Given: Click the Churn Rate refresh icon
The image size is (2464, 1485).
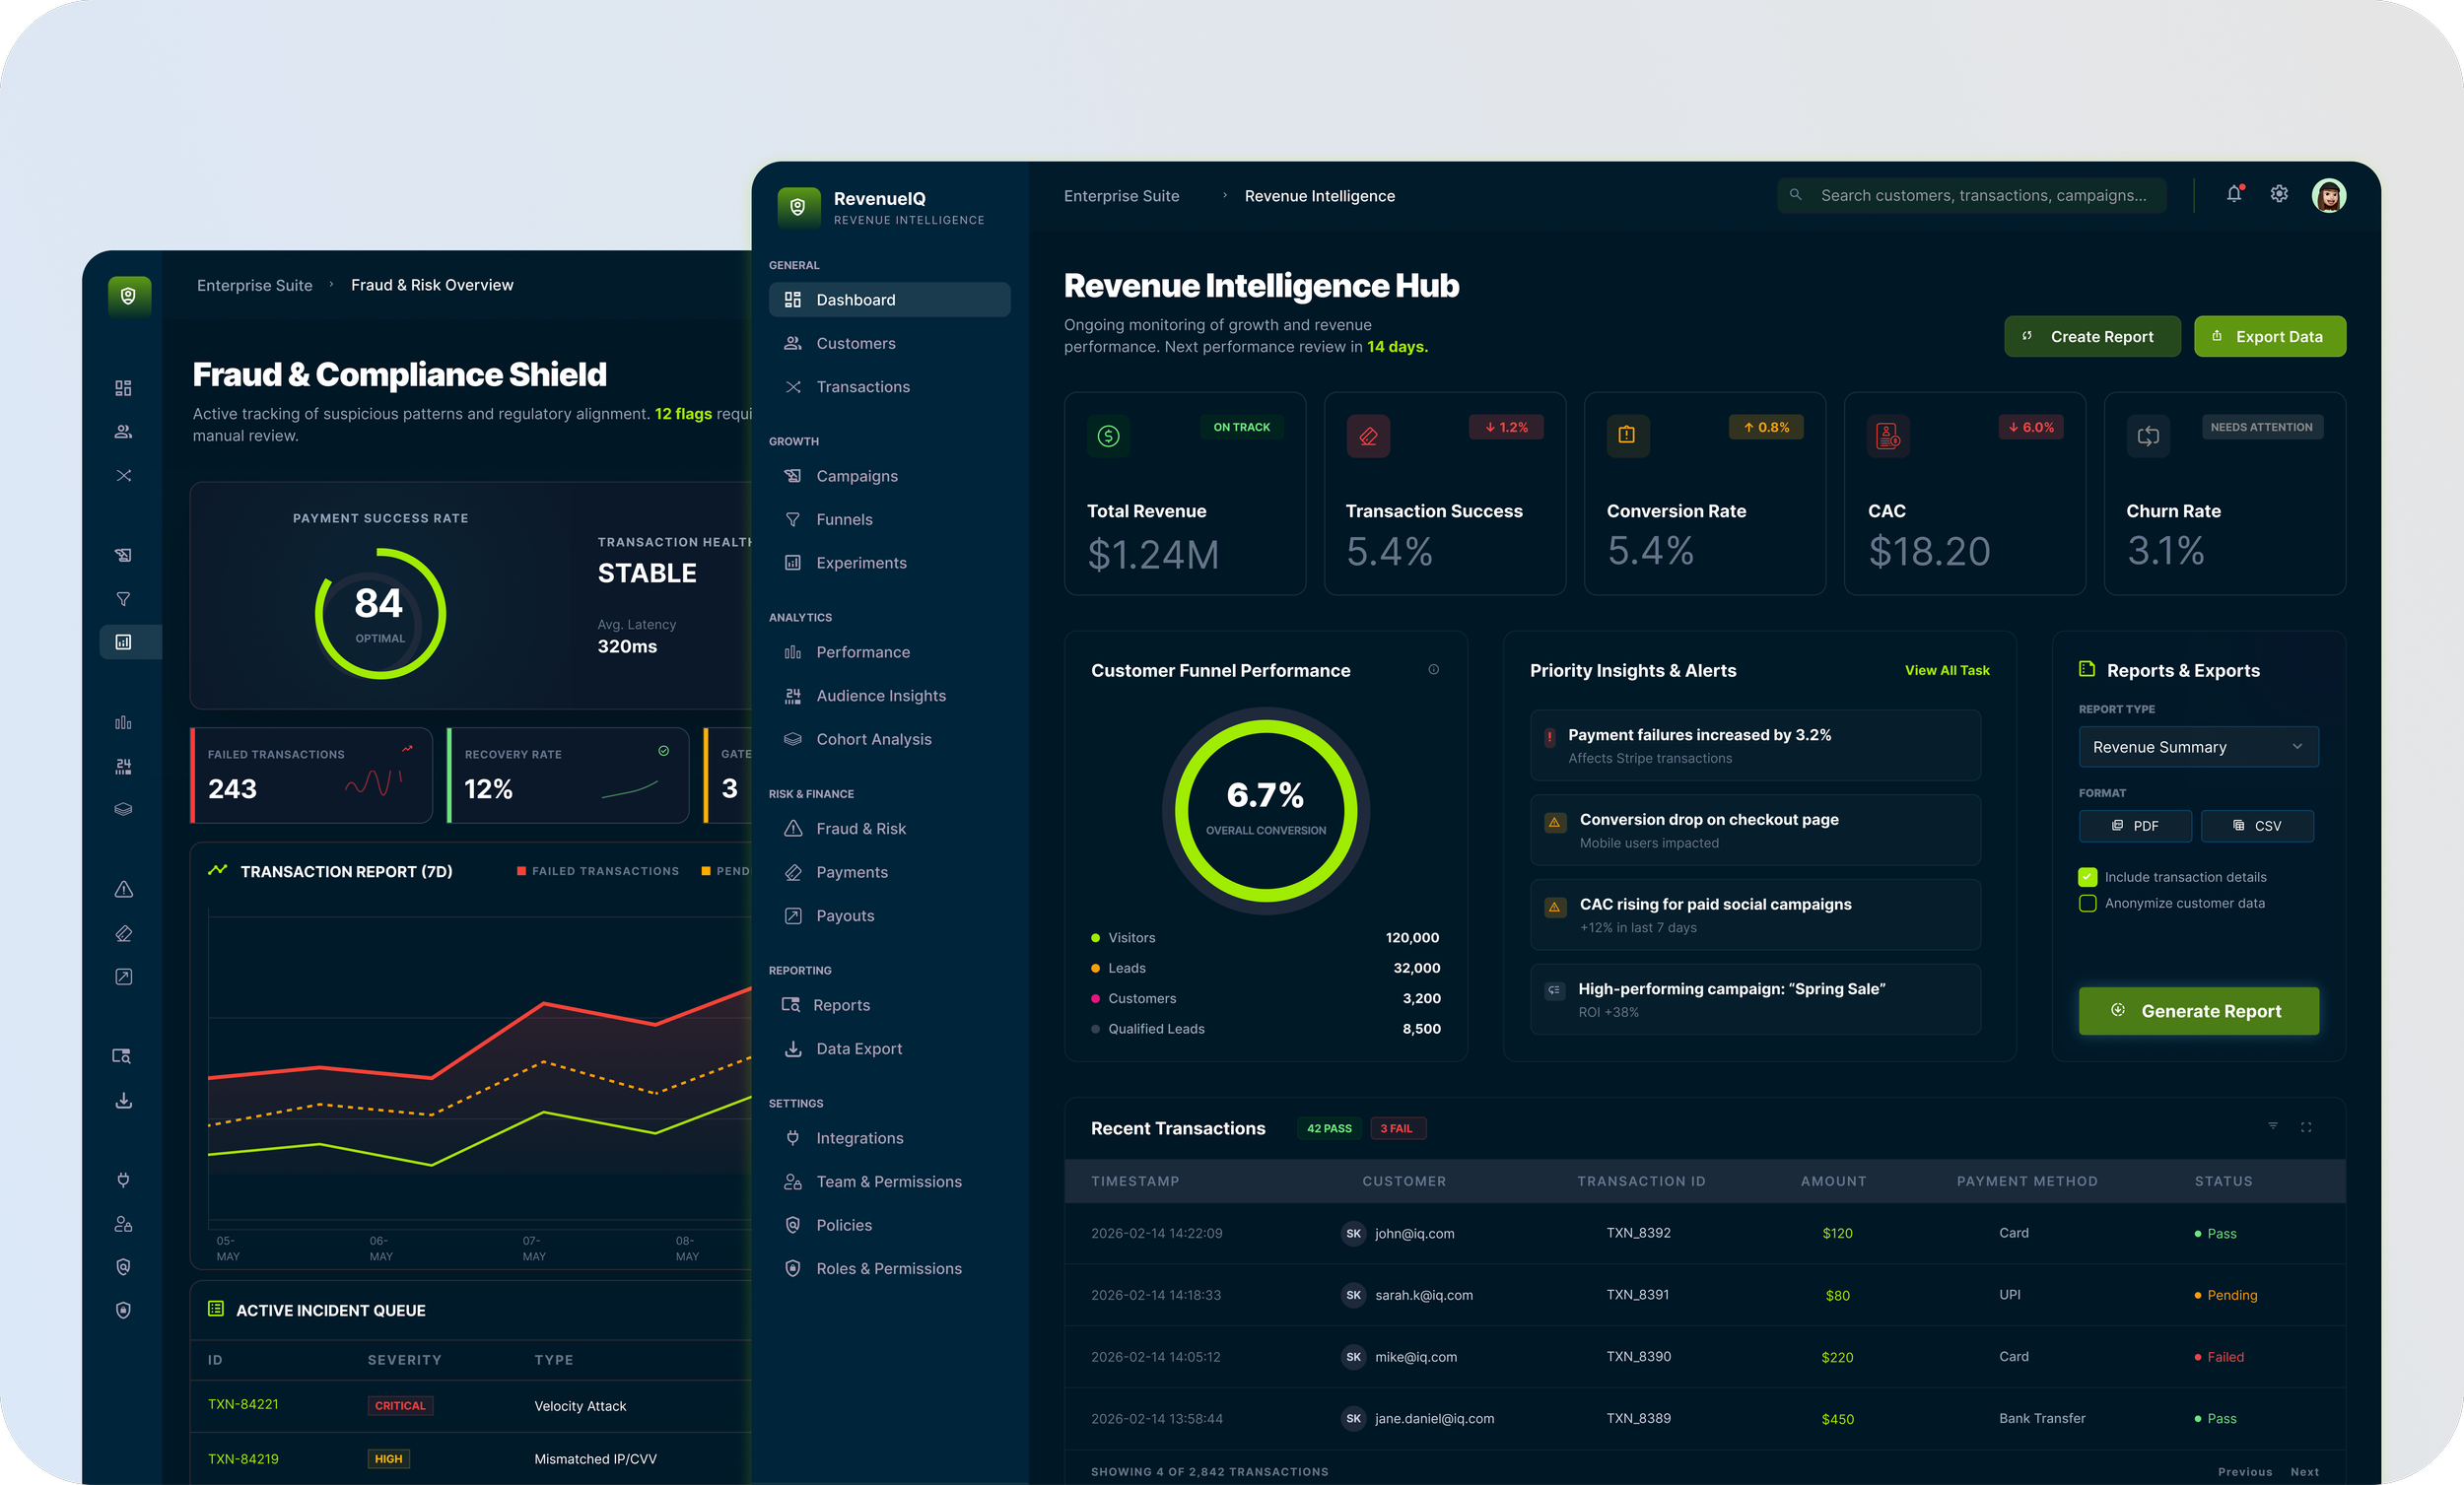Looking at the screenshot, I should pos(2148,436).
